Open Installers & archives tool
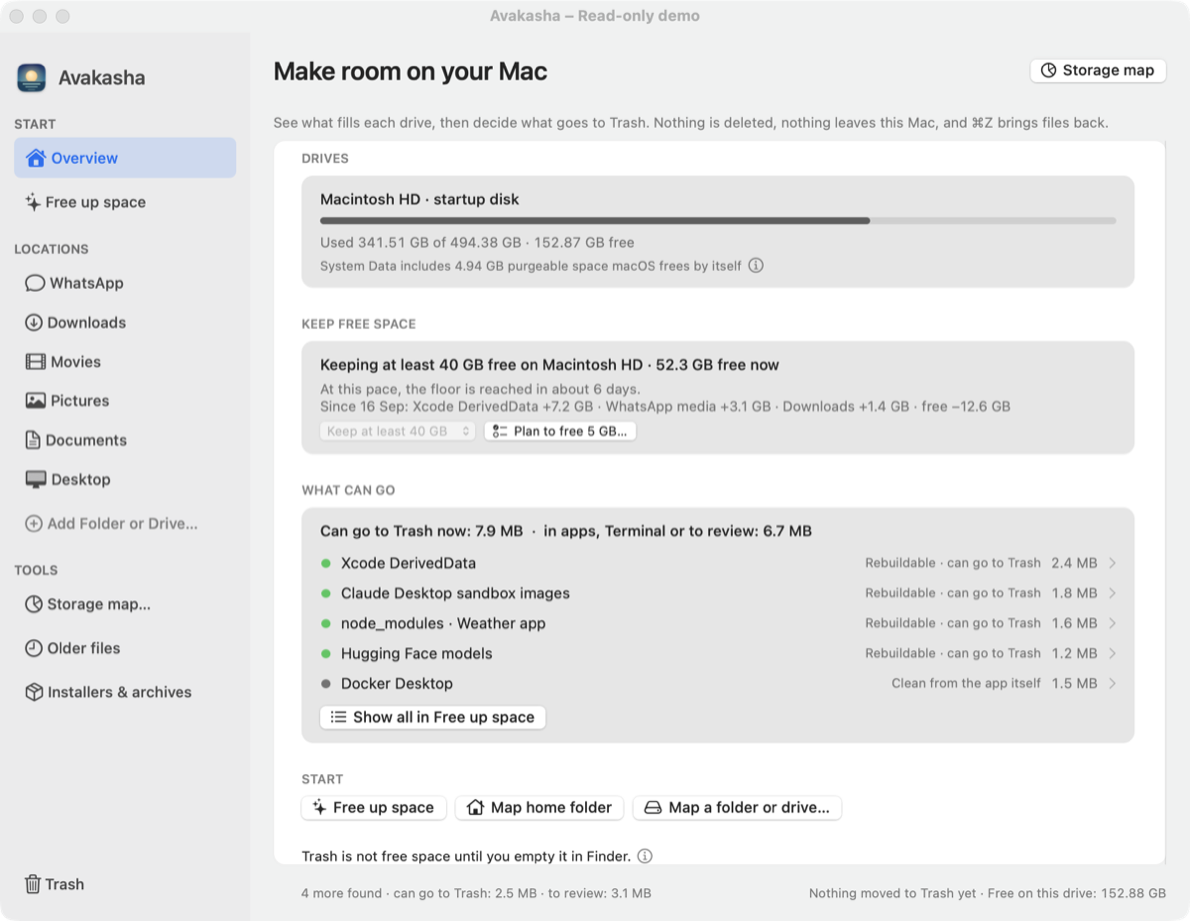 click(x=125, y=692)
